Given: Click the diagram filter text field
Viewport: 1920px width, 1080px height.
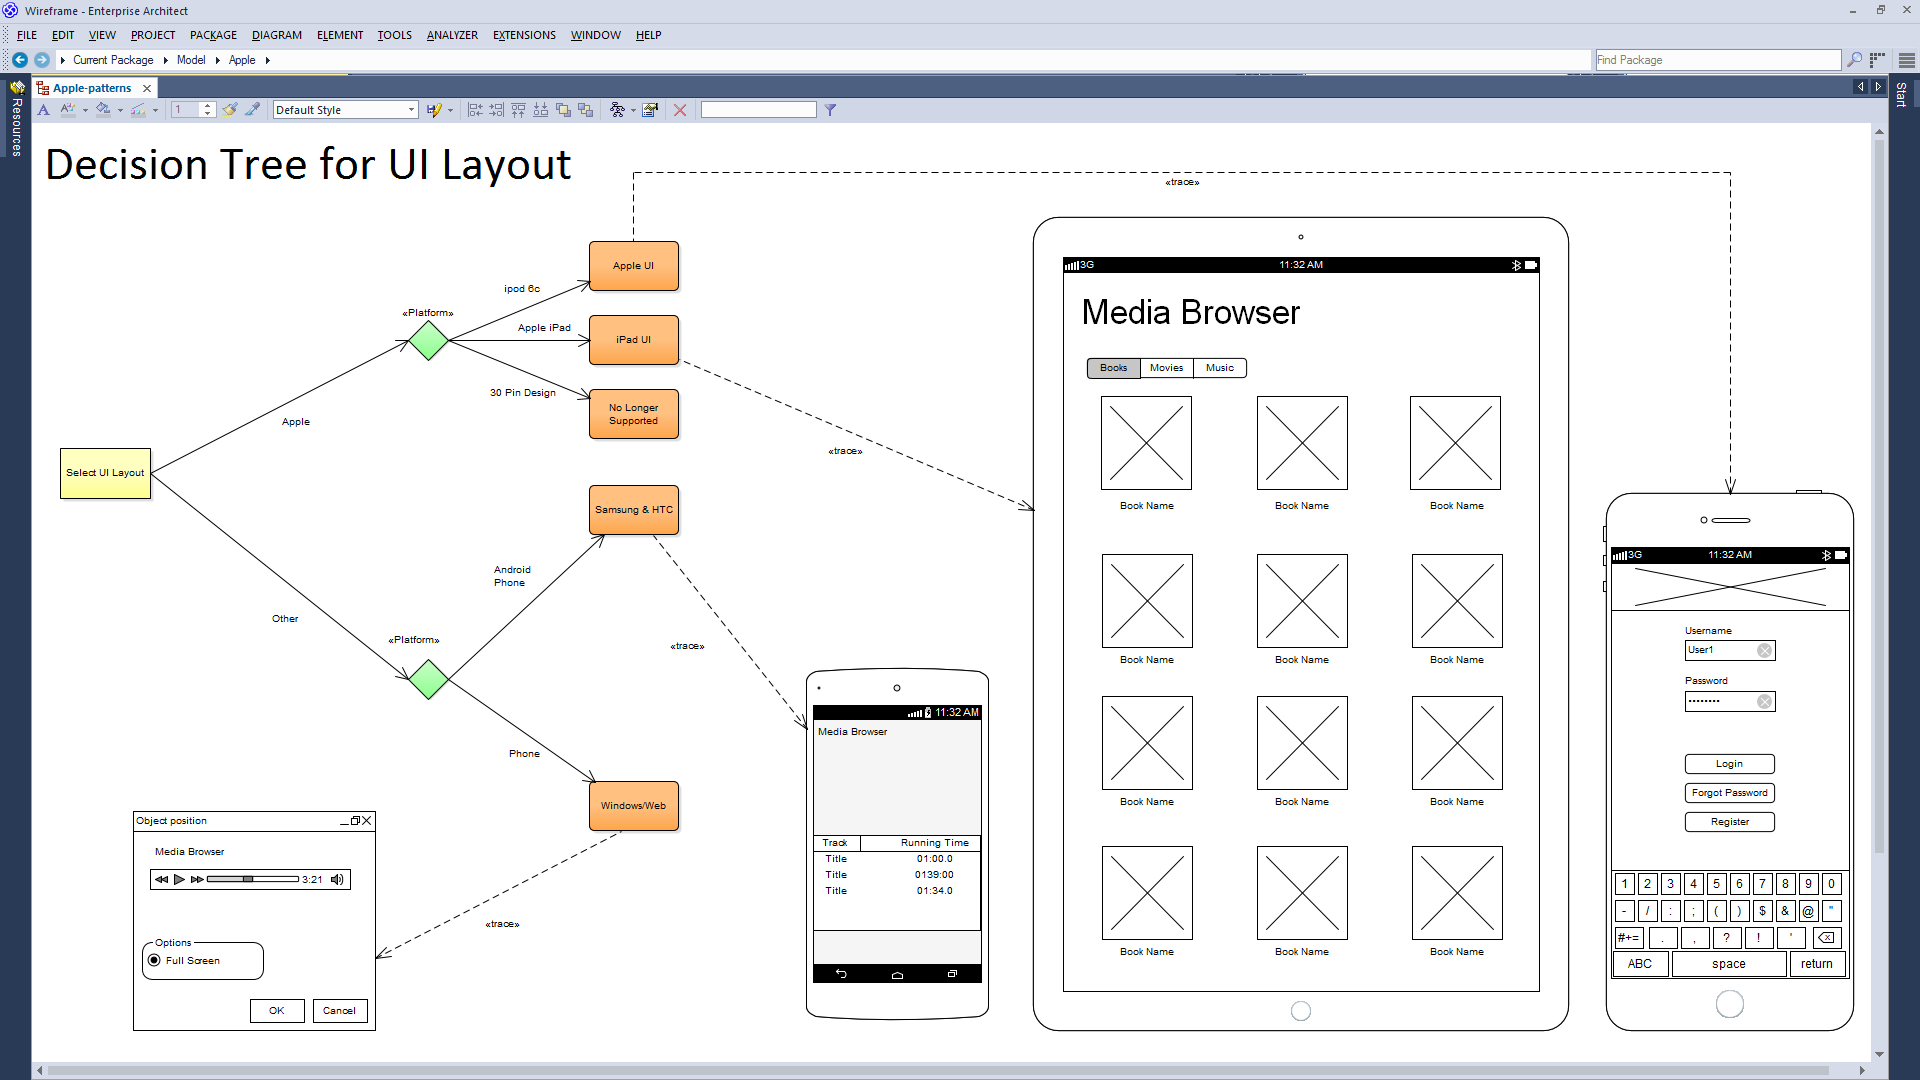Looking at the screenshot, I should tap(759, 110).
